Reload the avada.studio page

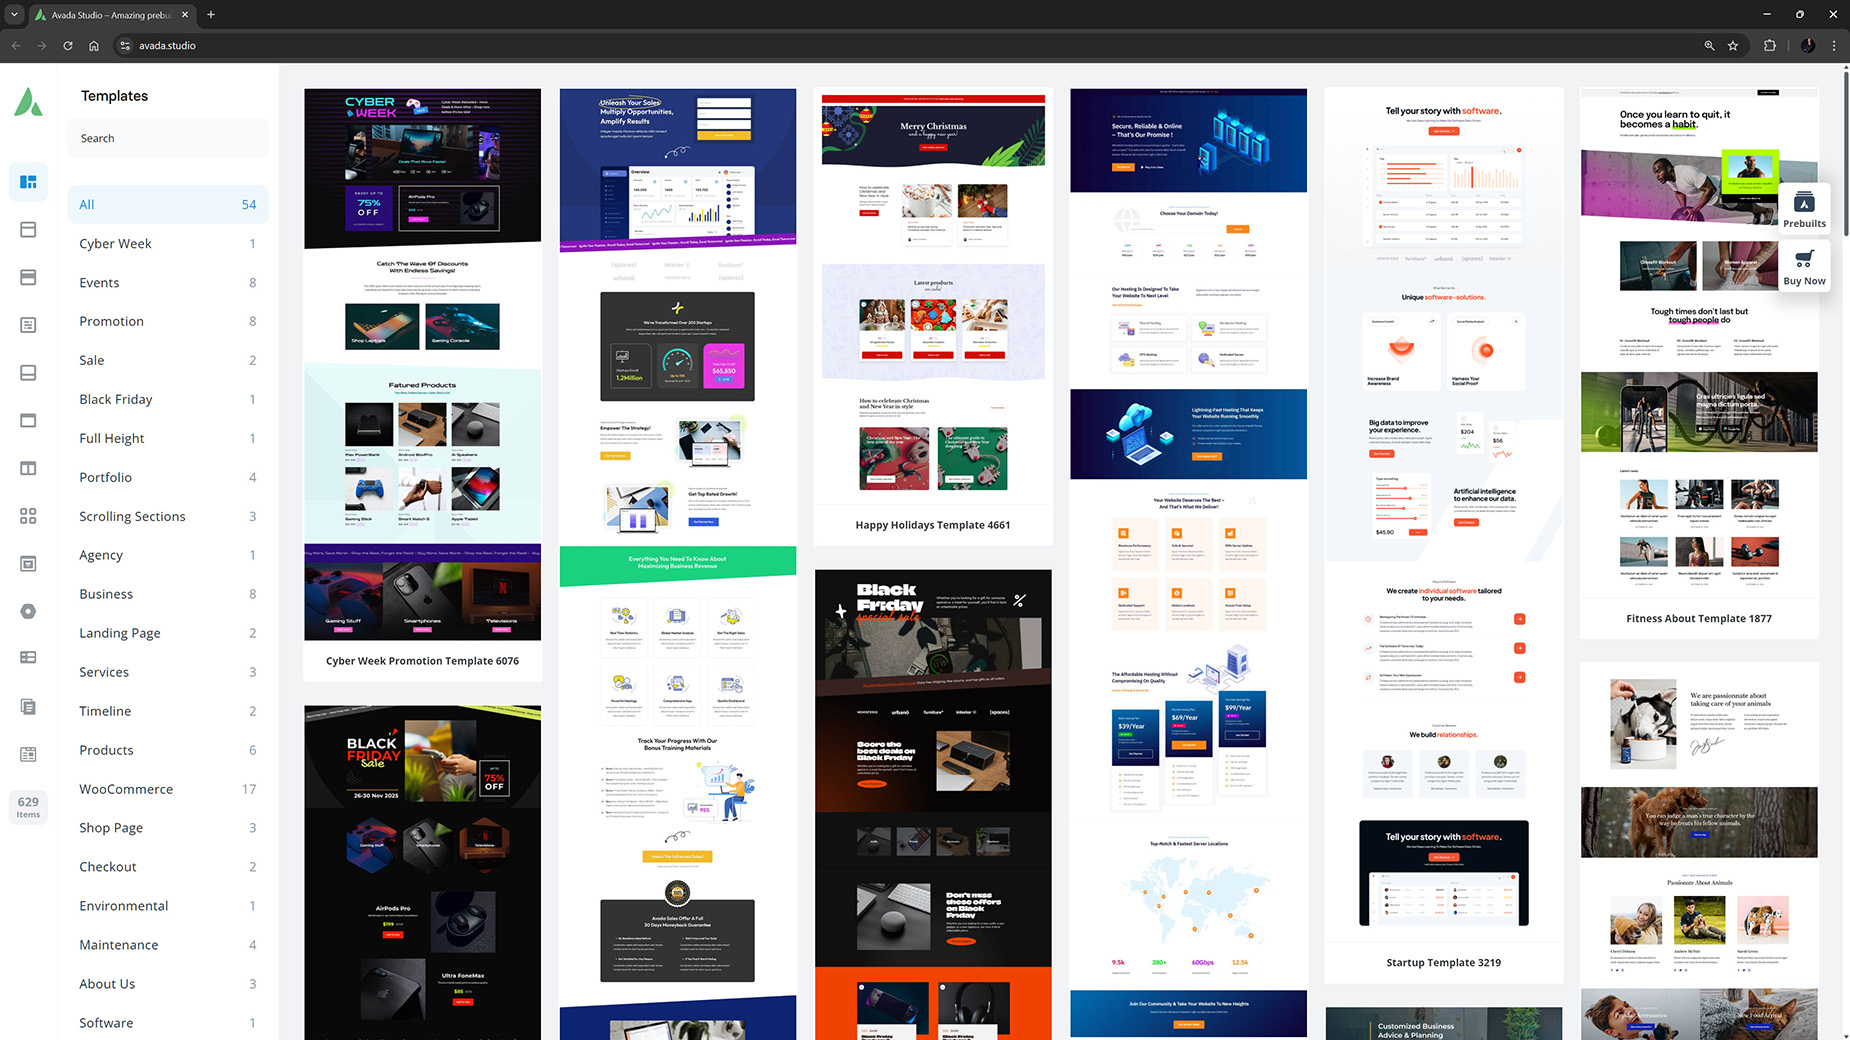[68, 45]
